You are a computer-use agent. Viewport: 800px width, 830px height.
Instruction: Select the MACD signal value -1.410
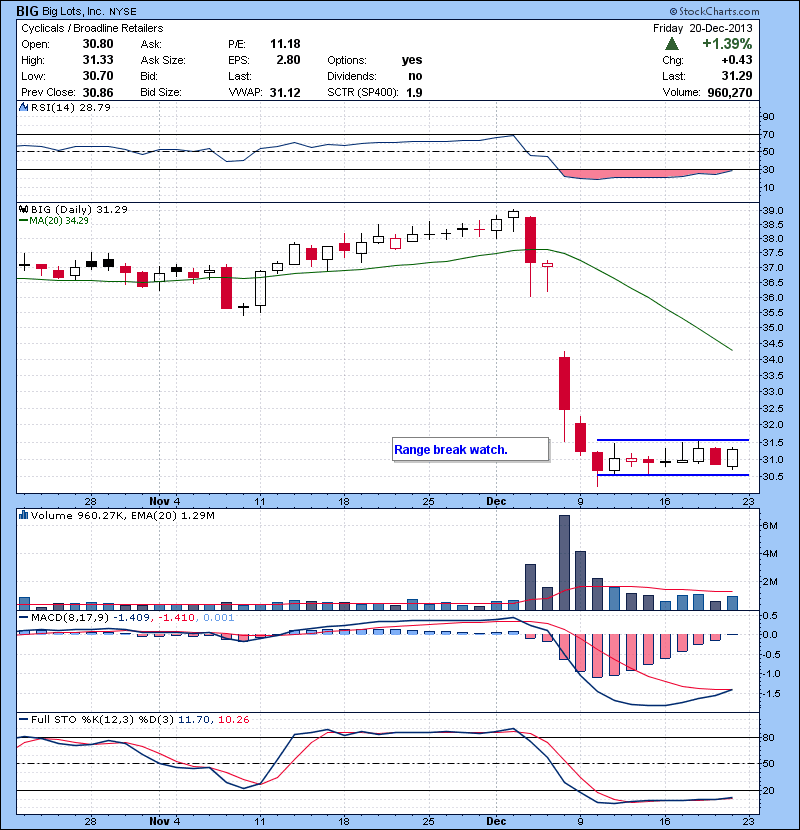pyautogui.click(x=176, y=617)
